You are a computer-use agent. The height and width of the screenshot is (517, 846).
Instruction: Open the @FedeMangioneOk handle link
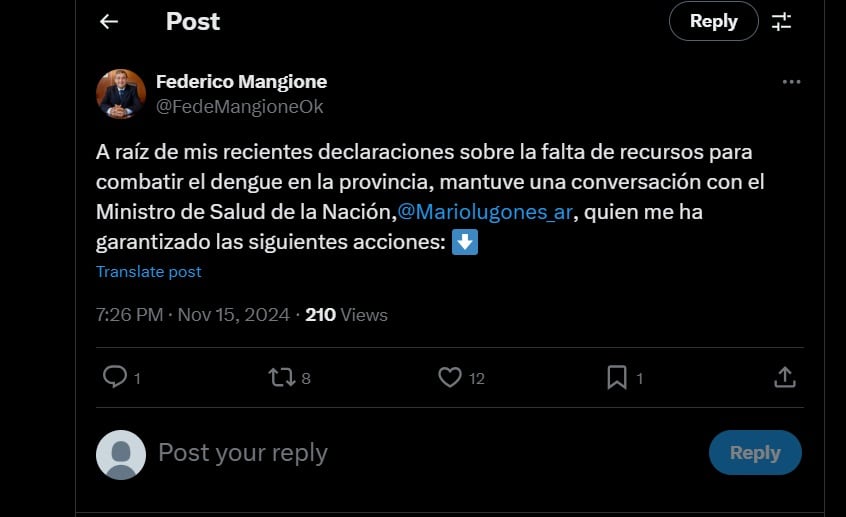tap(239, 106)
